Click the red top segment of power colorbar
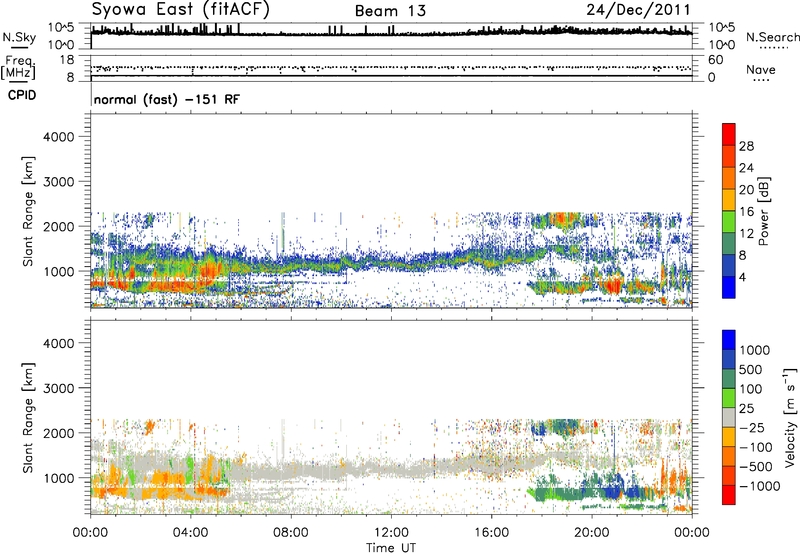 tap(729, 134)
